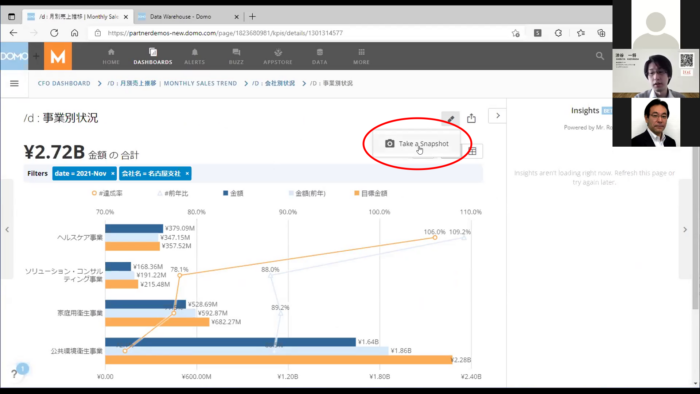
Task: Click the page vertical scrollbar
Action: 696,228
